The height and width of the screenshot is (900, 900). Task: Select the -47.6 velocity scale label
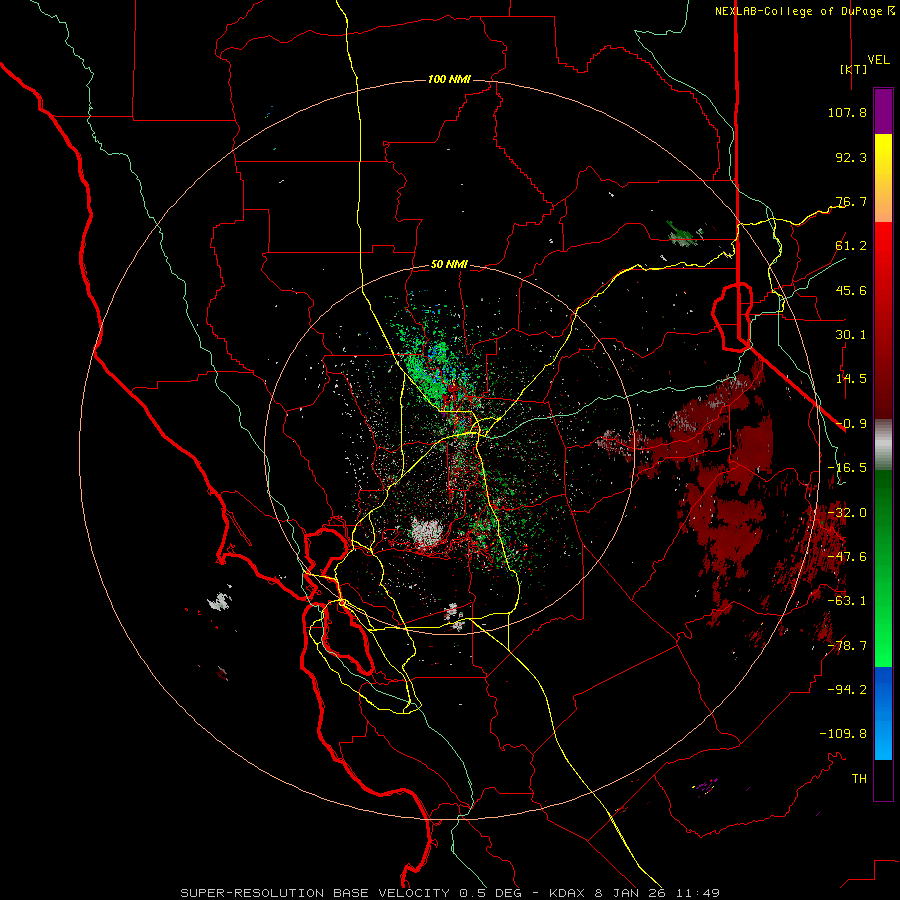pyautogui.click(x=847, y=557)
